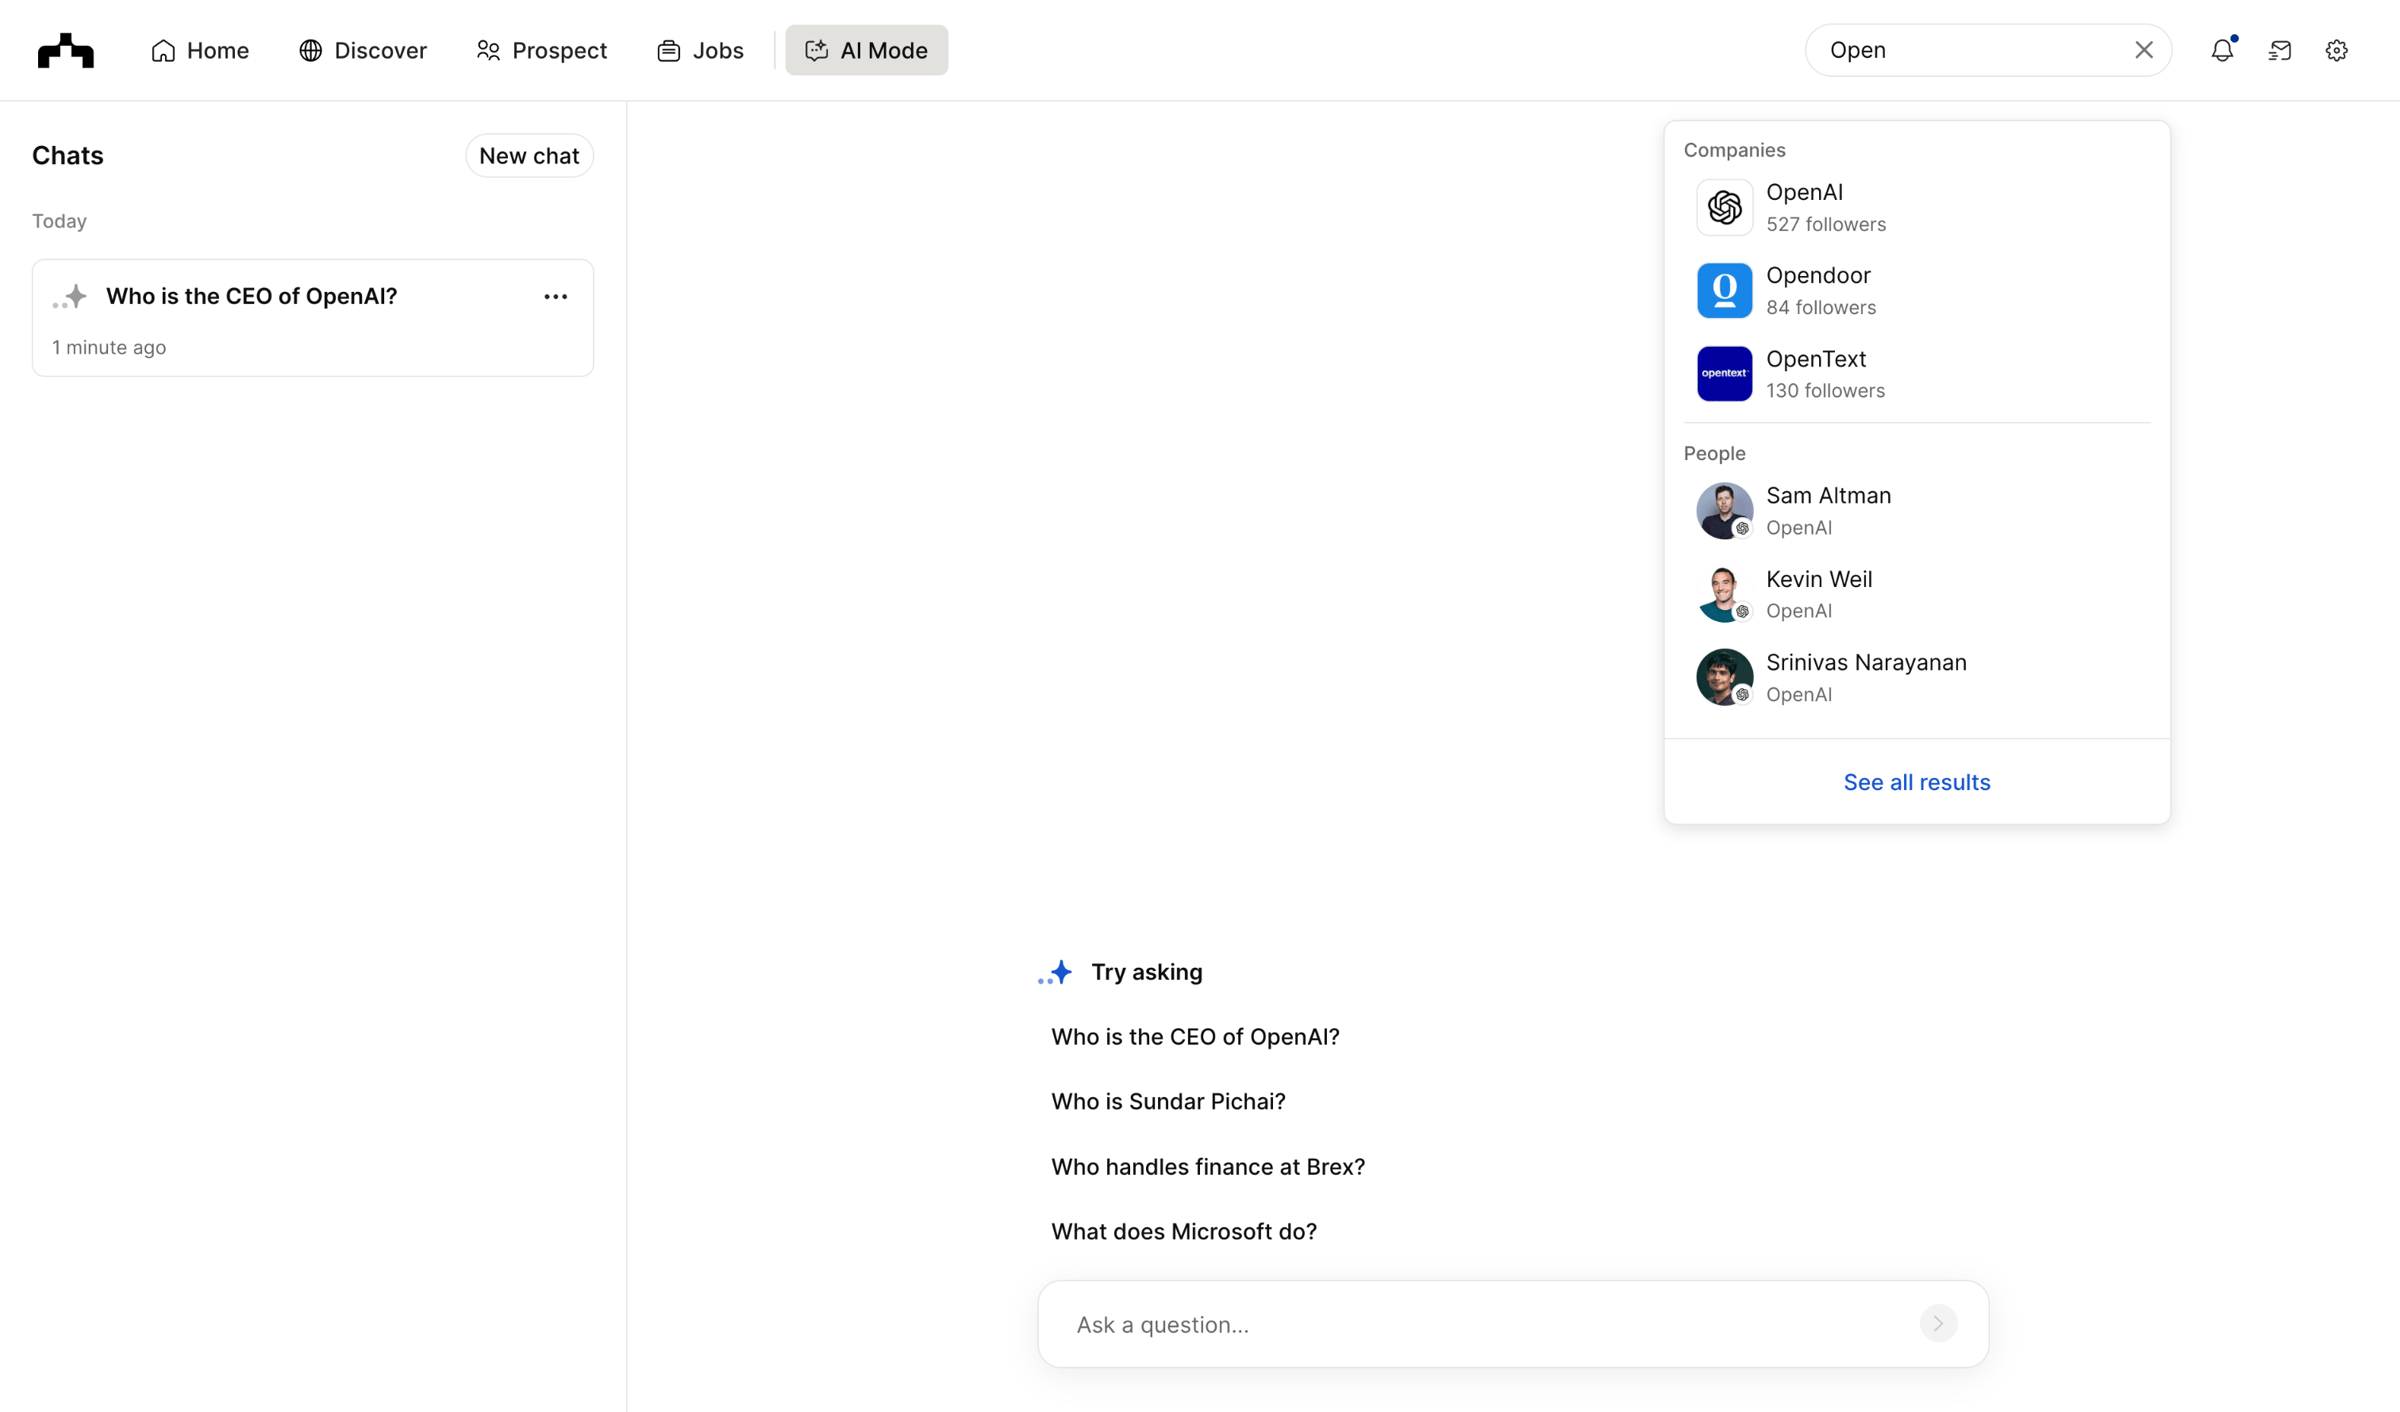Select the AI Mode tab
This screenshot has width=2400, height=1412.
coord(866,50)
